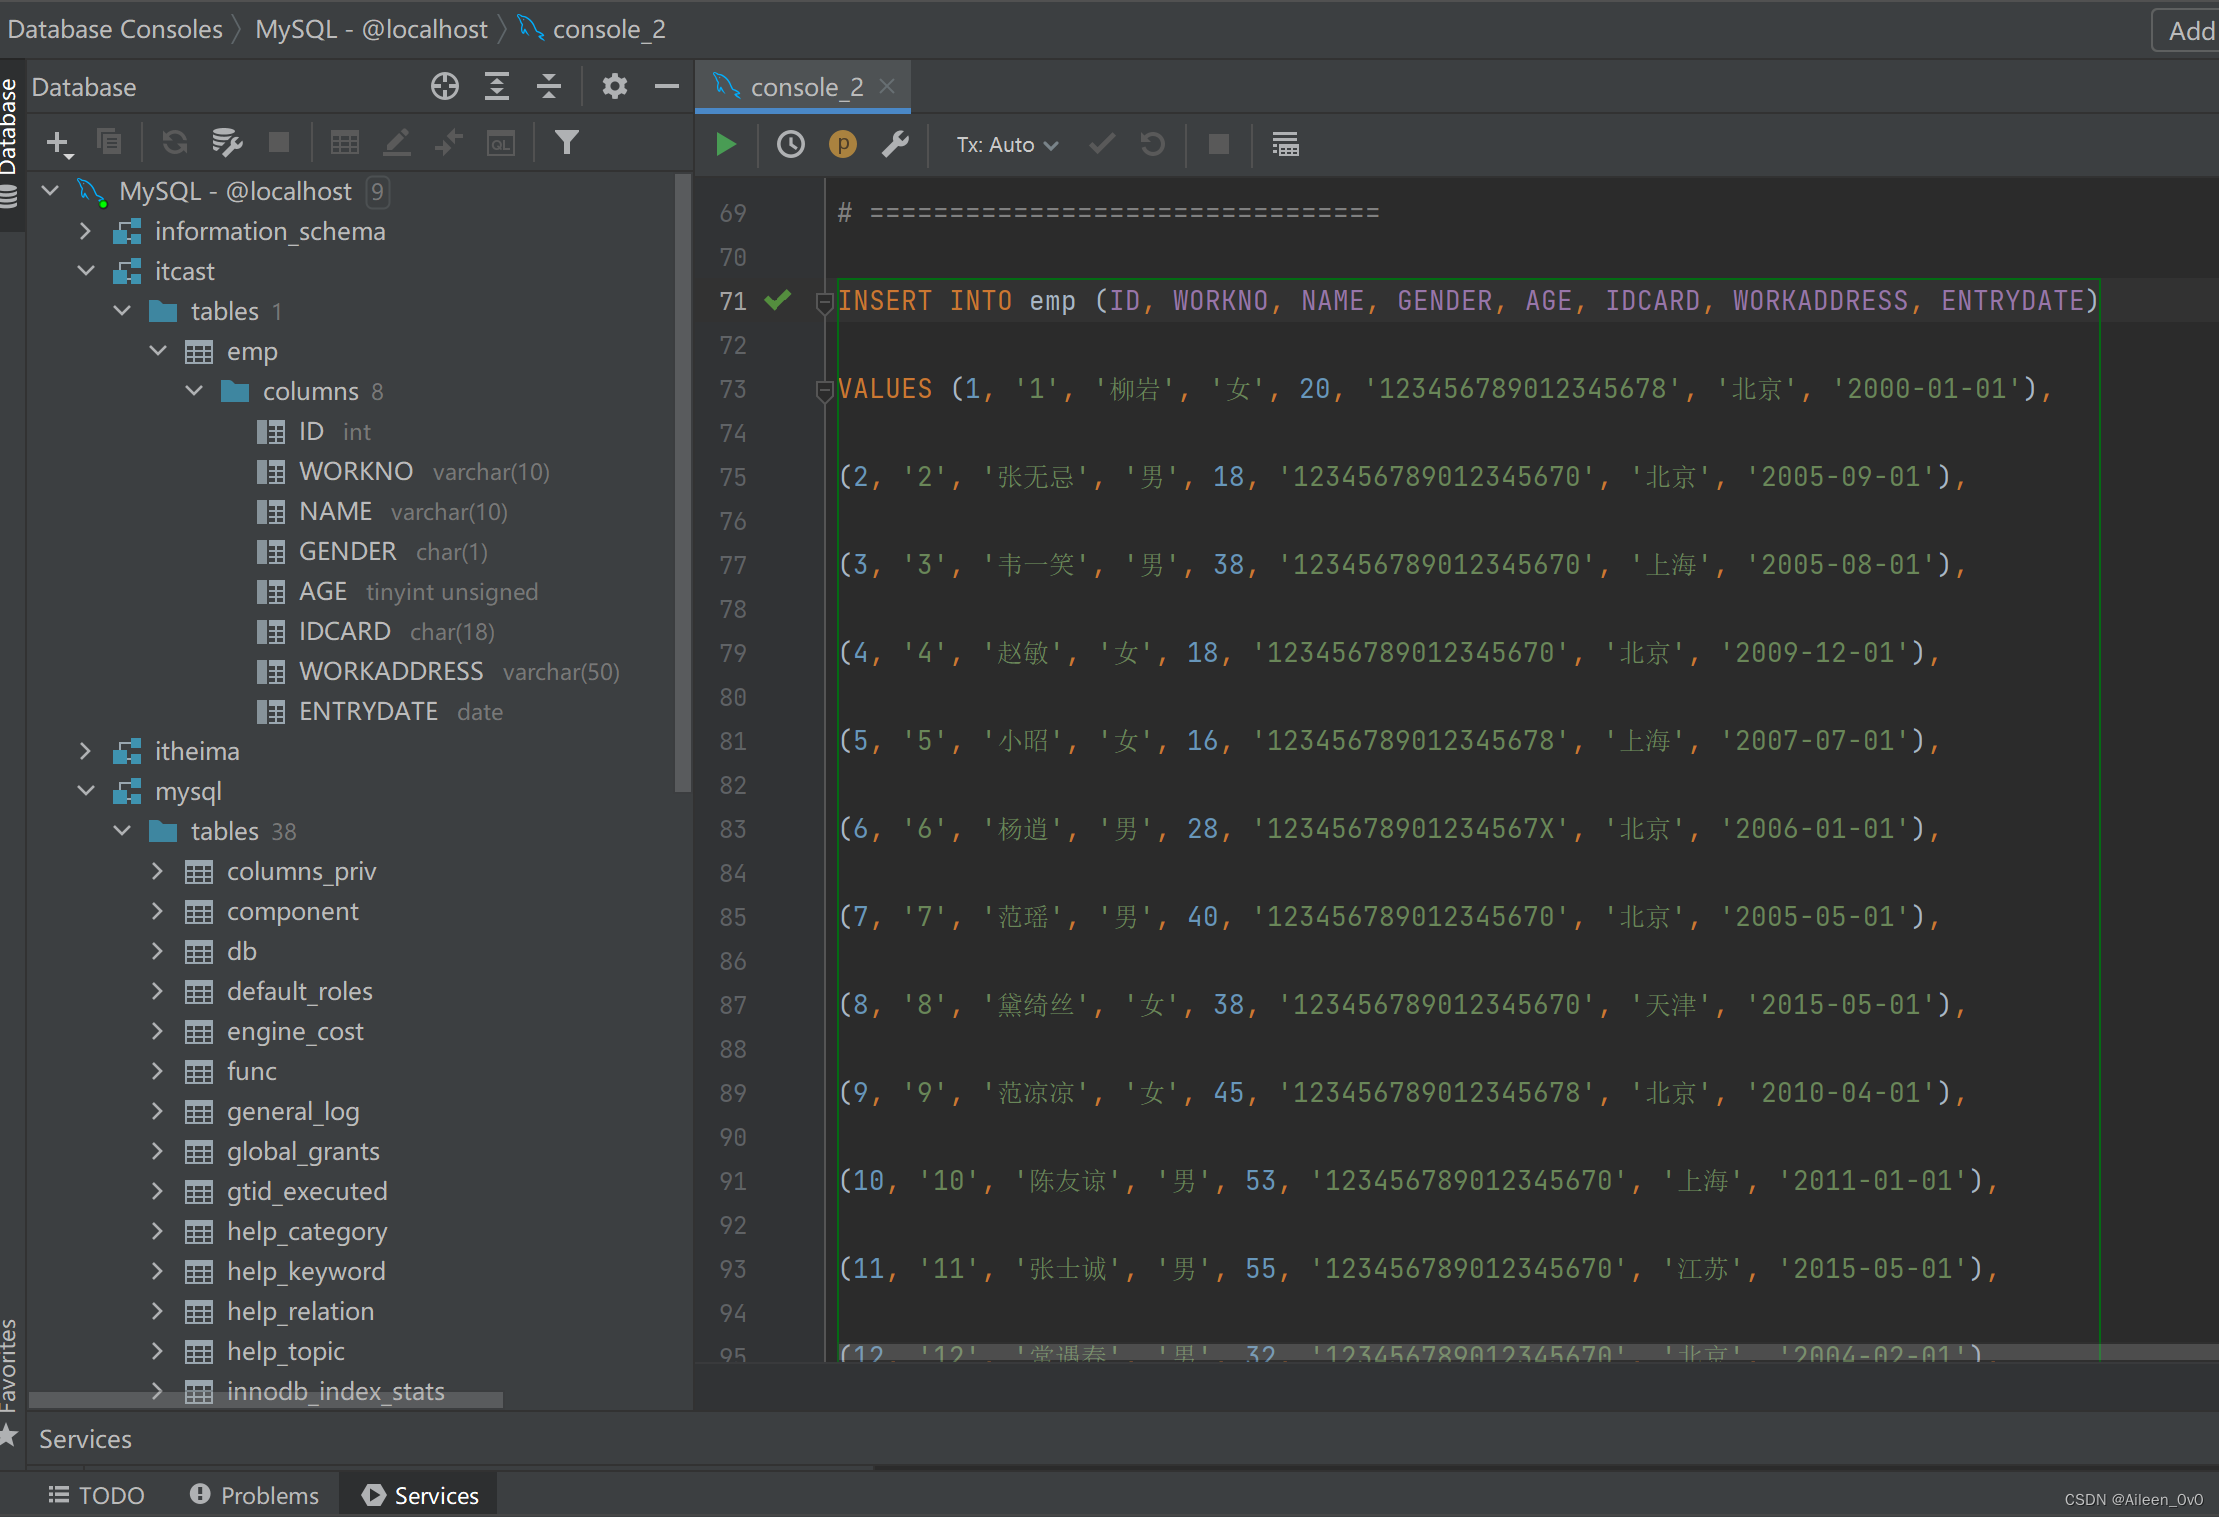This screenshot has width=2219, height=1517.
Task: Expand the itheima schema node
Action: (x=86, y=751)
